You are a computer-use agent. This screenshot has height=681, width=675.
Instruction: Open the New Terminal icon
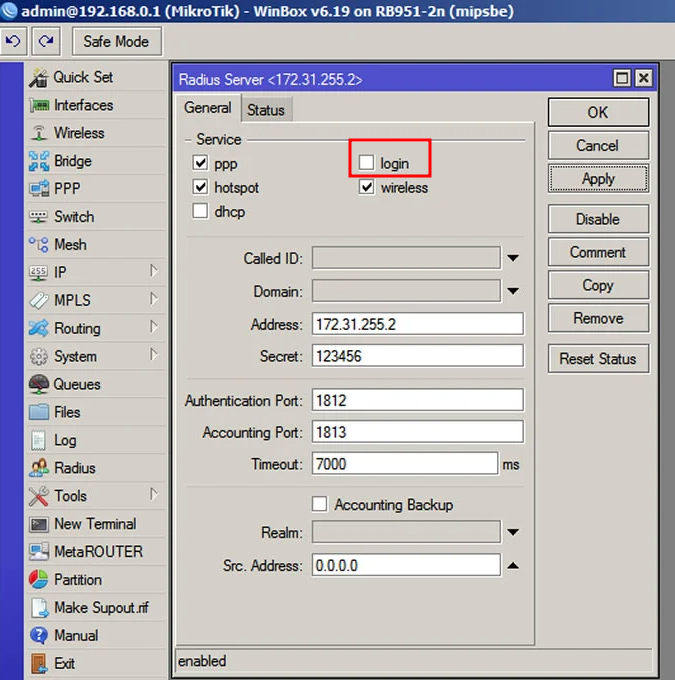(39, 524)
